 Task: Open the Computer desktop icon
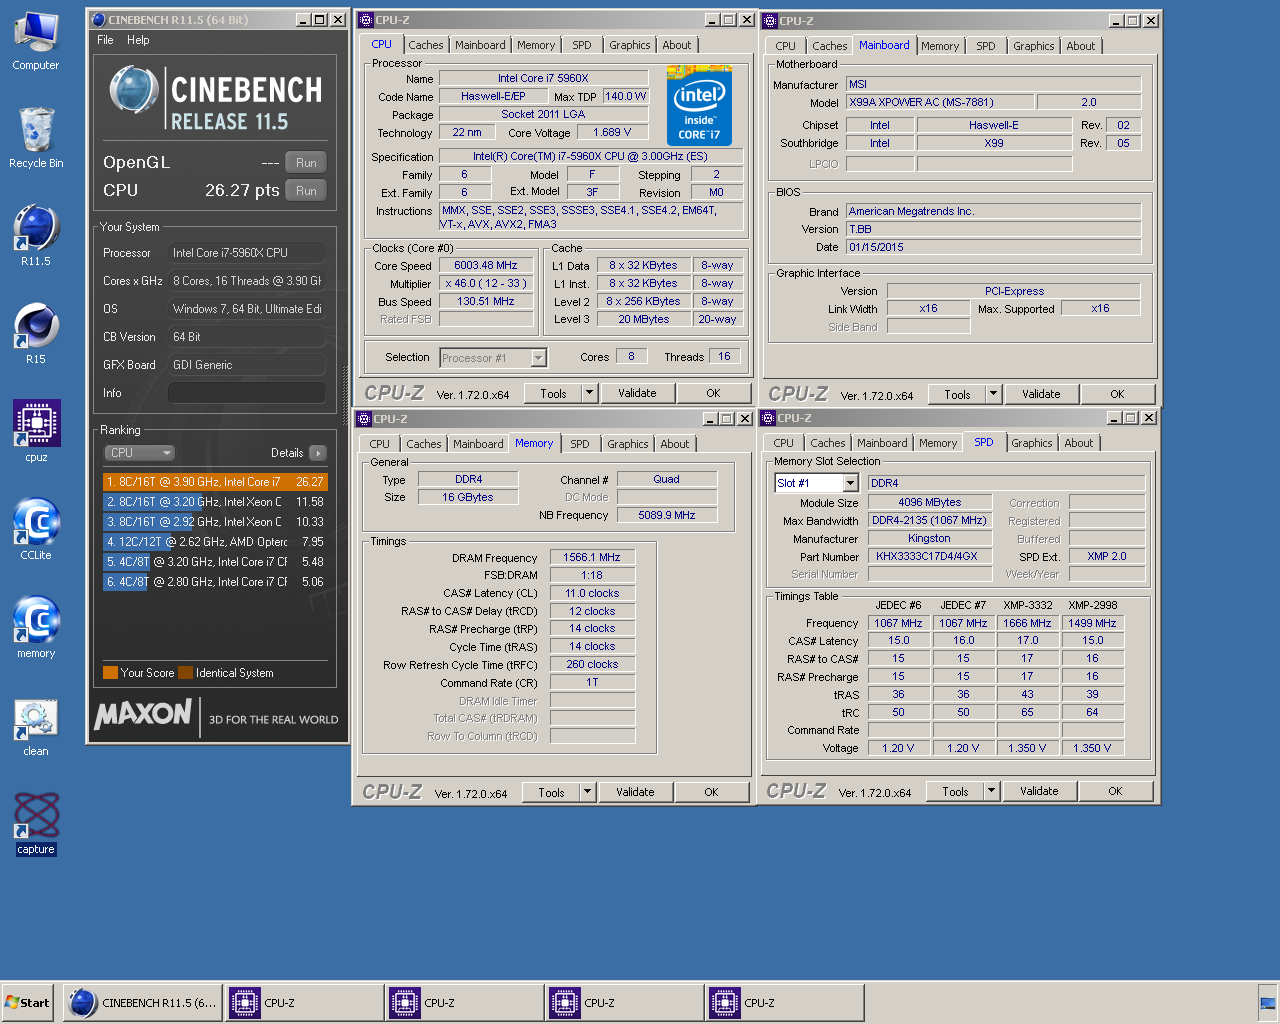36,41
